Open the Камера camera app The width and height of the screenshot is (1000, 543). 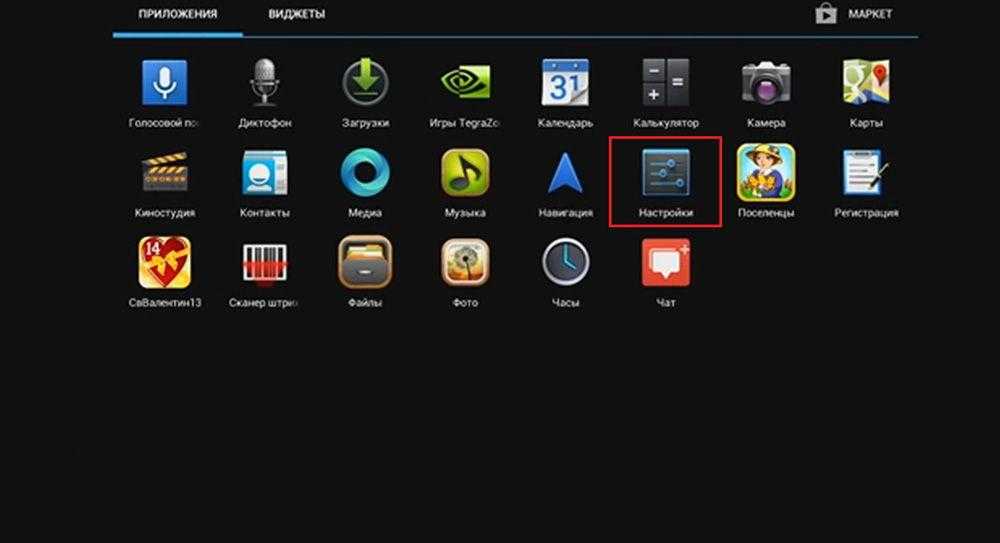click(x=765, y=82)
